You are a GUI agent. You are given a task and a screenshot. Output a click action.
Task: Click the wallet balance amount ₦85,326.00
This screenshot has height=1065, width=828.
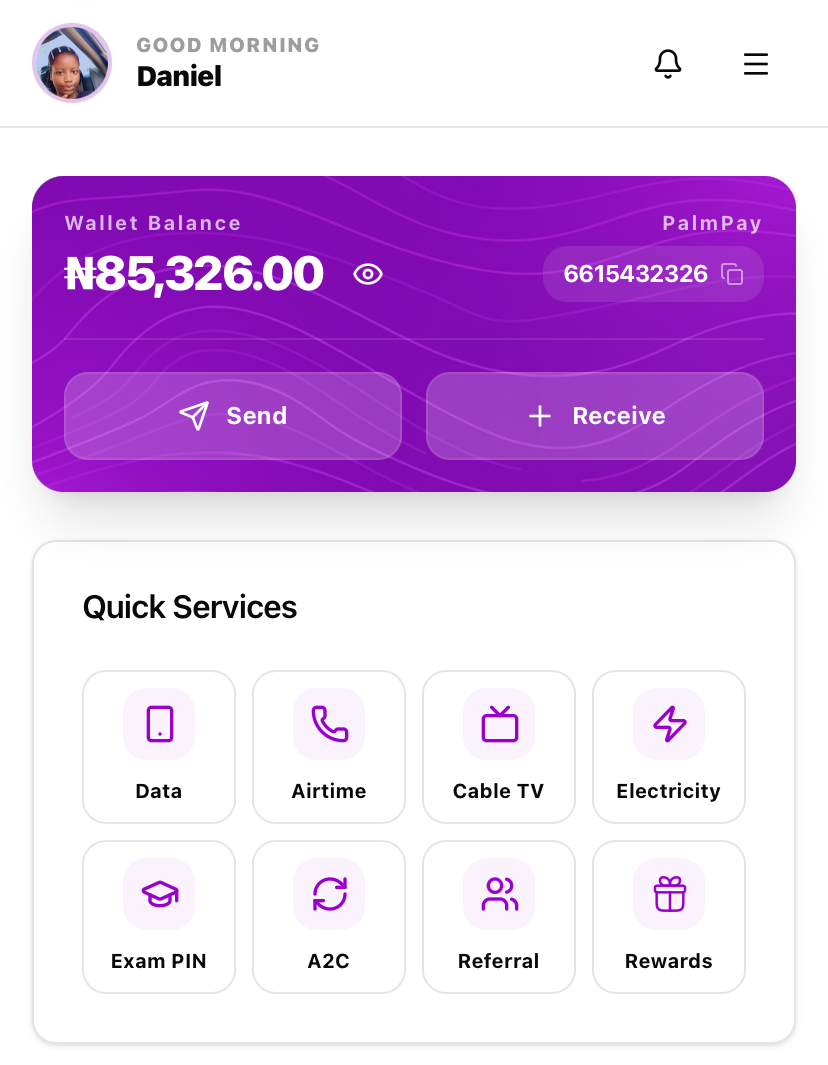(195, 274)
